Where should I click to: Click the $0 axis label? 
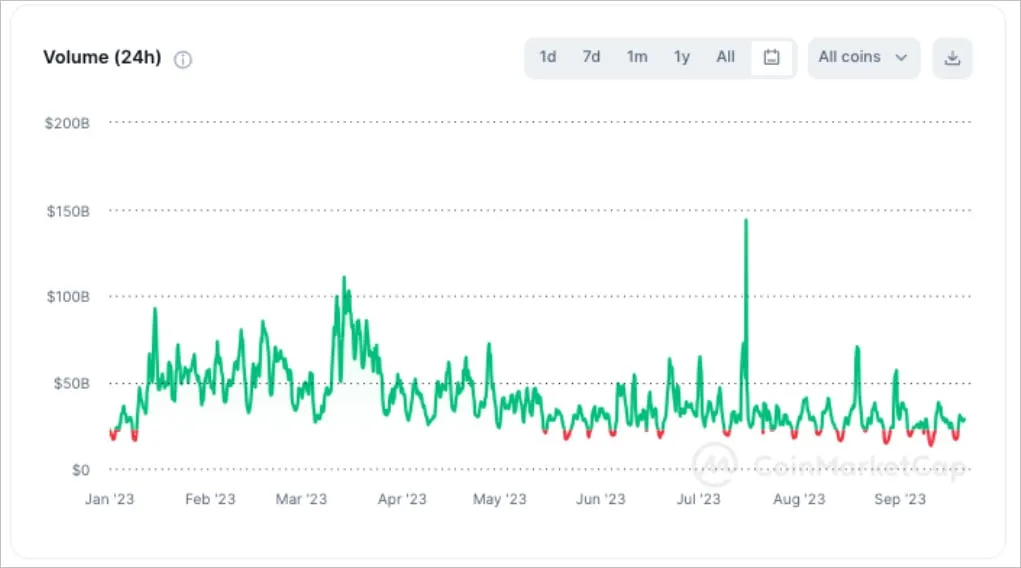81,470
